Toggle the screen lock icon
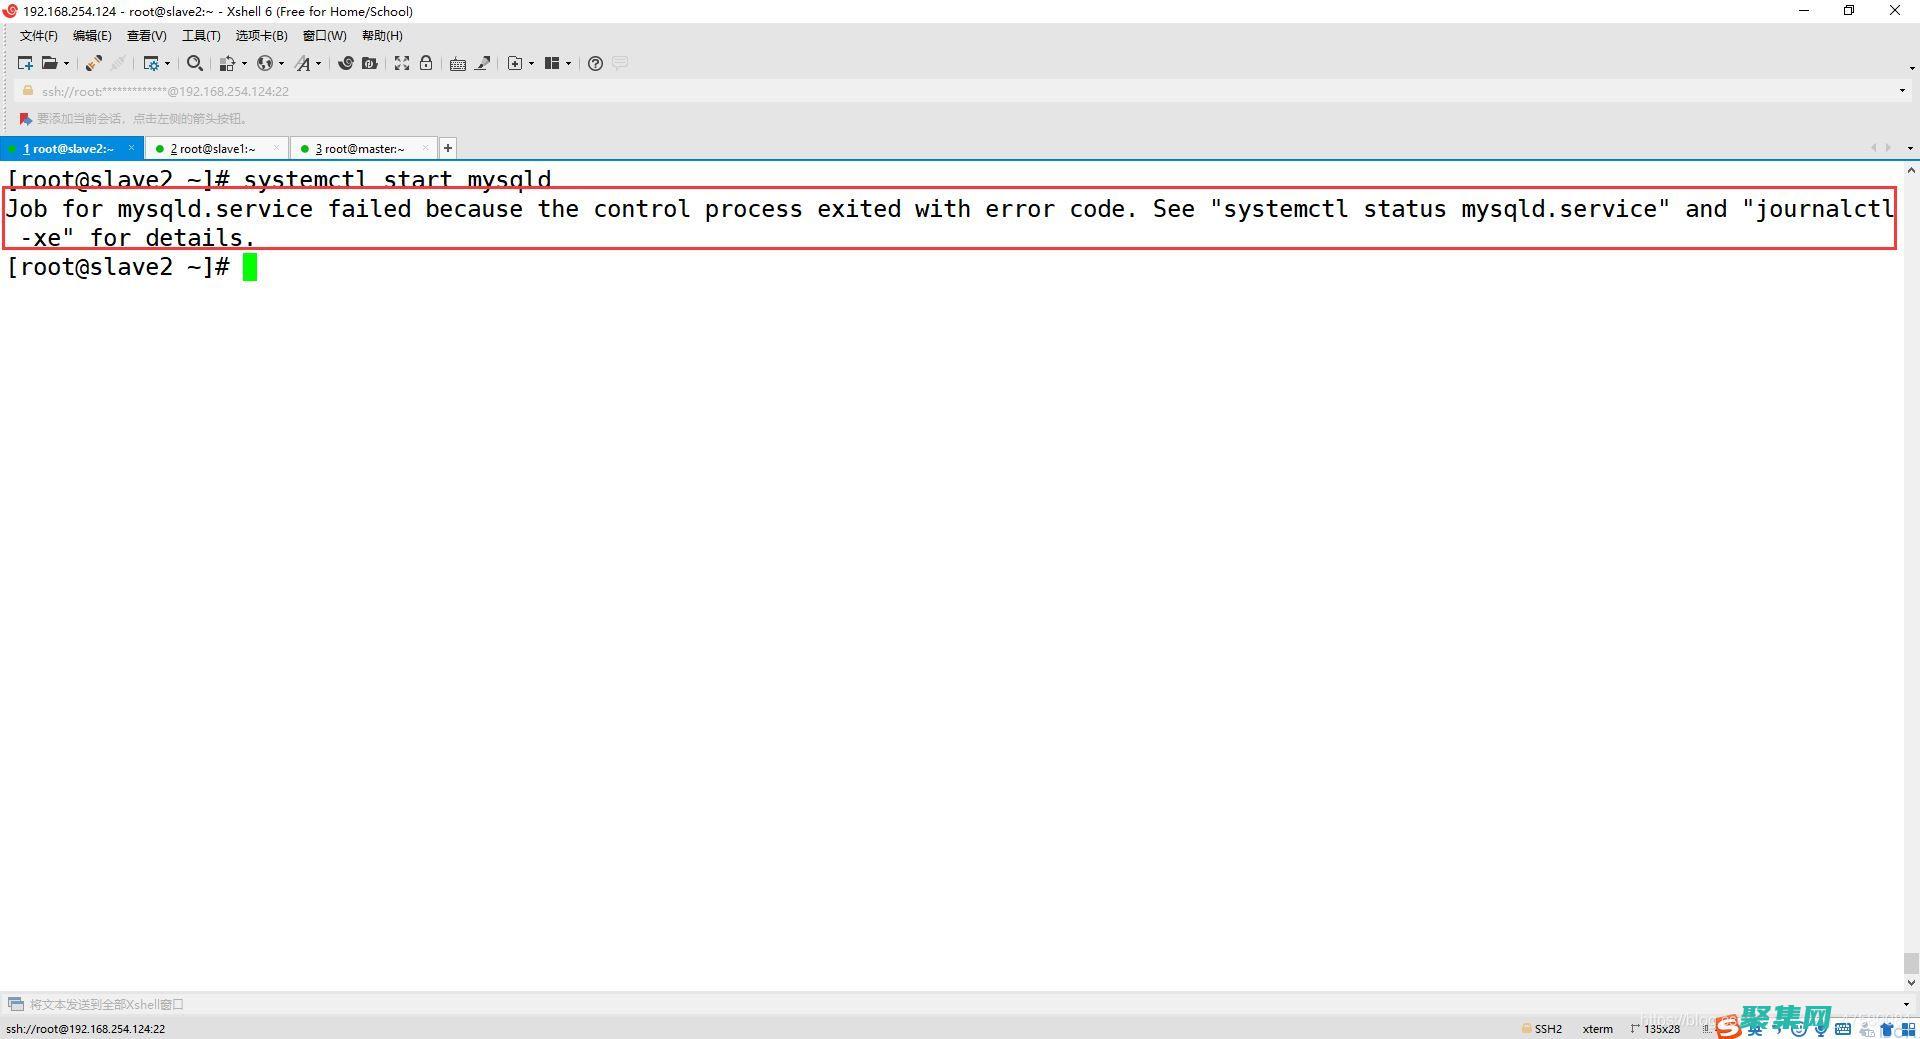This screenshot has width=1920, height=1039. coord(426,63)
